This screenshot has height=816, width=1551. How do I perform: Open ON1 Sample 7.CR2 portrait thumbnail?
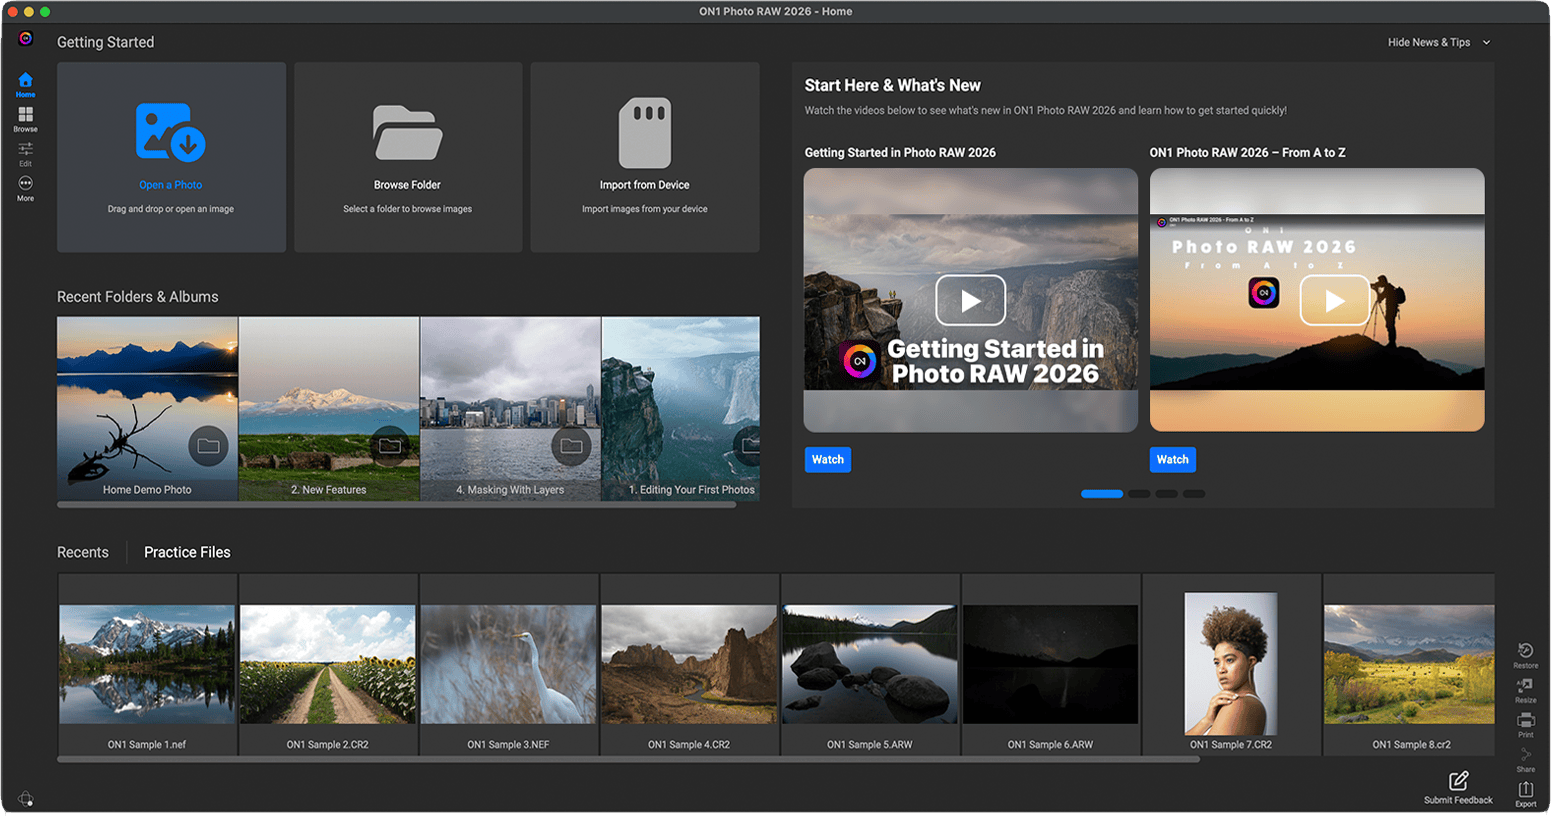(x=1231, y=664)
